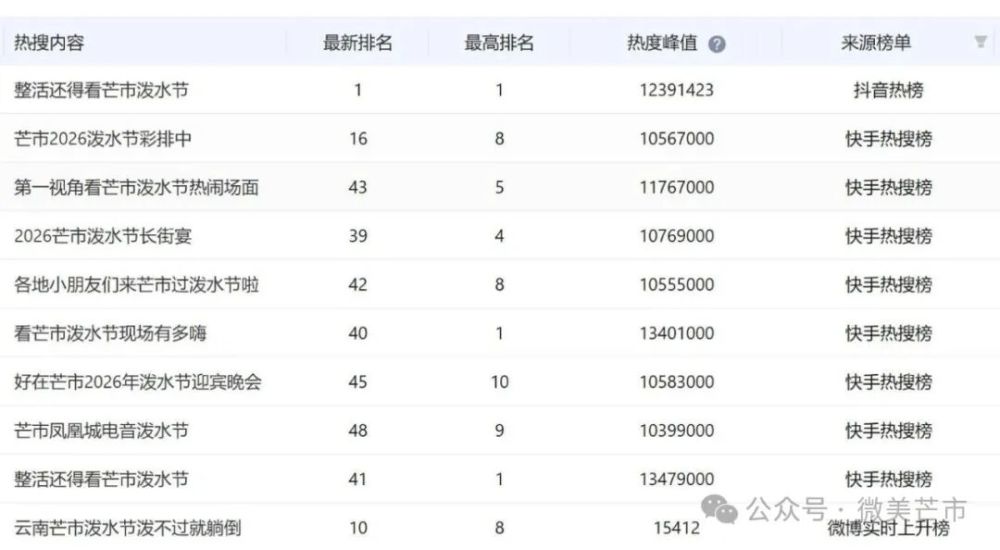This screenshot has height=550, width=1000.
Task: Select the 热搜内容 column header
Action: pyautogui.click(x=49, y=43)
